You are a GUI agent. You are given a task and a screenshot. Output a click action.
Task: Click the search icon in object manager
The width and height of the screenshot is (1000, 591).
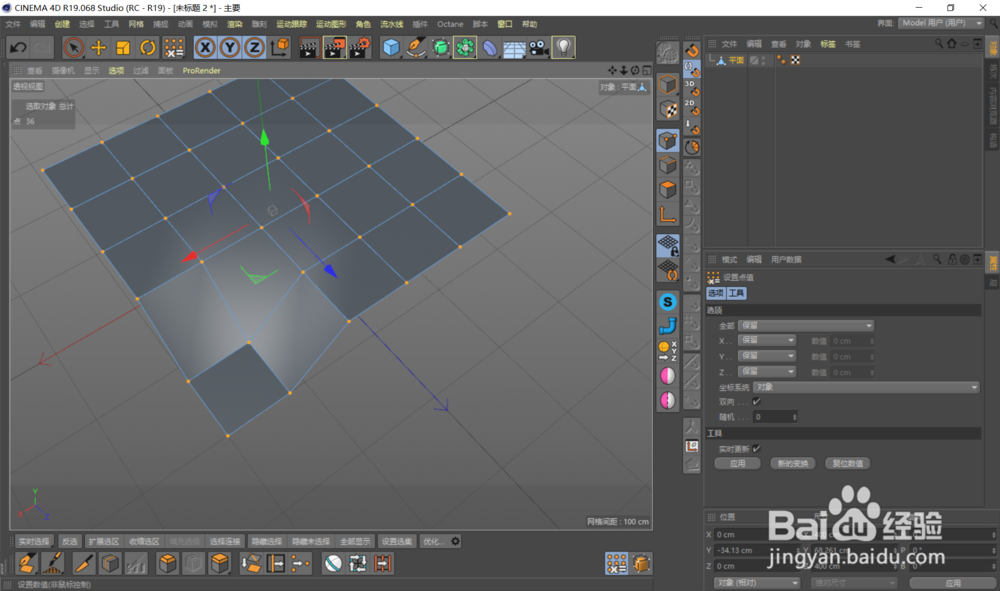[939, 43]
